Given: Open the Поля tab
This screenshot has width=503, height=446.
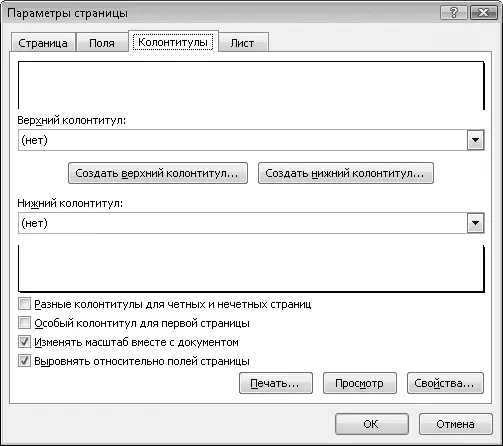Looking at the screenshot, I should (102, 43).
